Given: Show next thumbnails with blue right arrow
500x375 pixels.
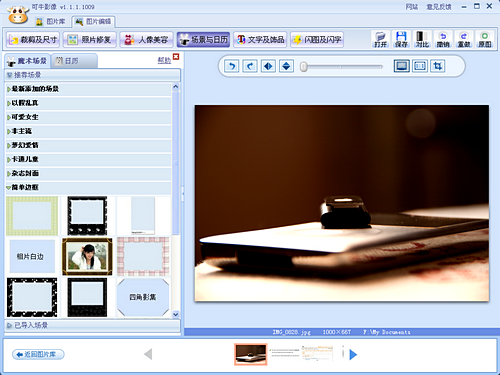Looking at the screenshot, I should point(353,354).
